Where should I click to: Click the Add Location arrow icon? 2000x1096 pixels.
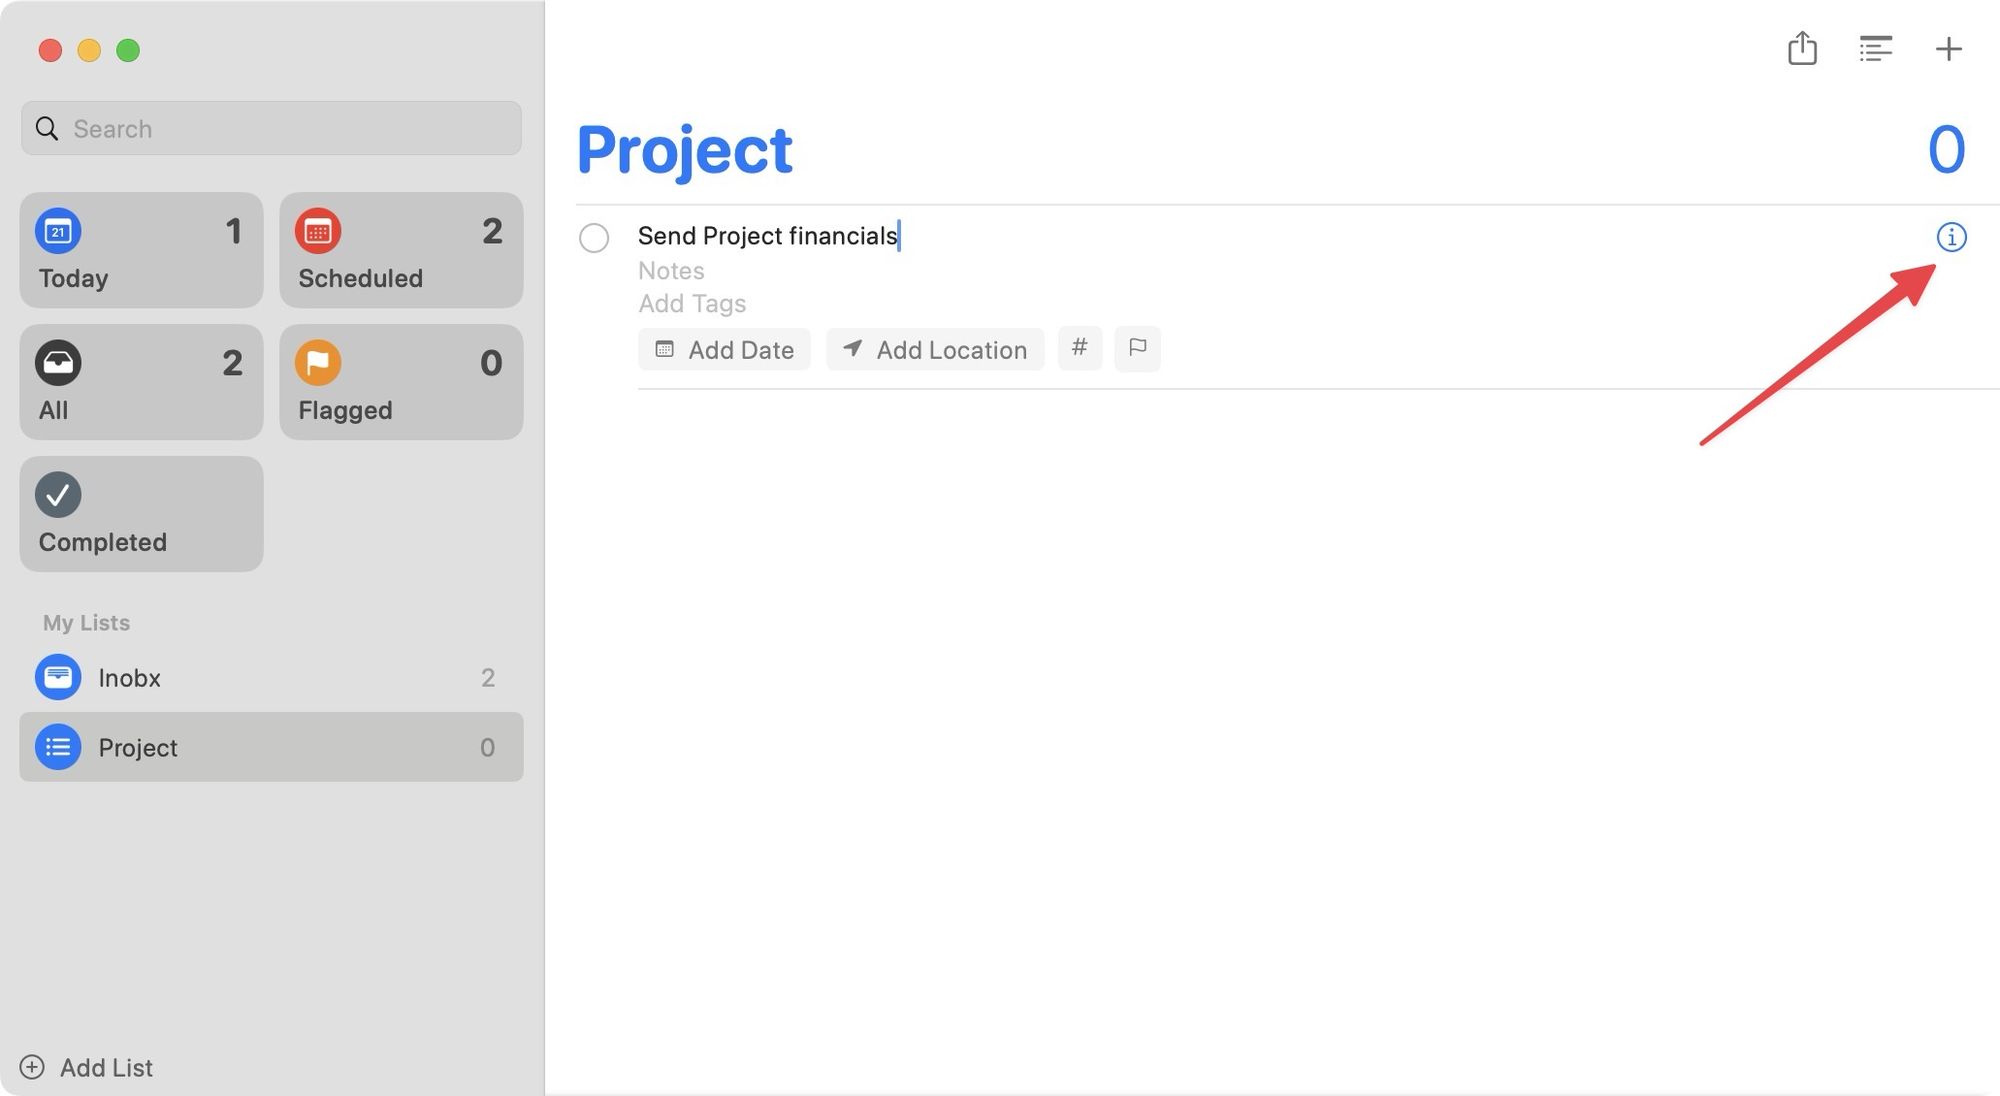tap(850, 348)
